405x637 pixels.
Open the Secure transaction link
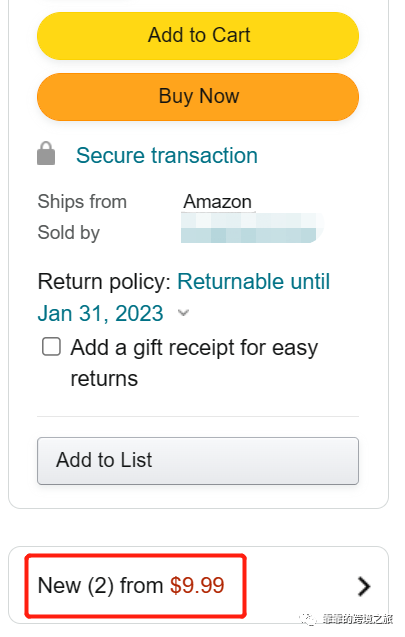[x=167, y=155]
